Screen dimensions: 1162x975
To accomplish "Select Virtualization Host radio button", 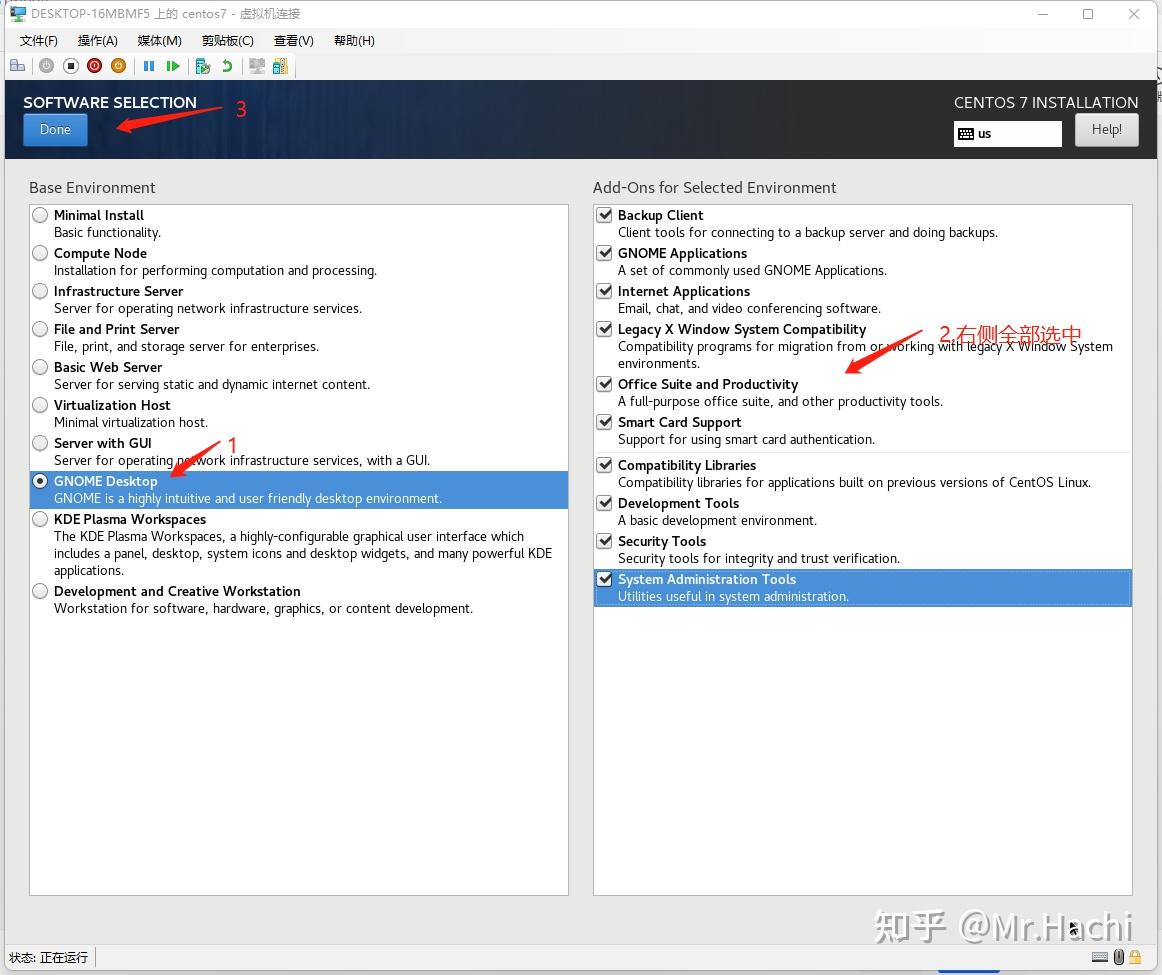I will (40, 405).
